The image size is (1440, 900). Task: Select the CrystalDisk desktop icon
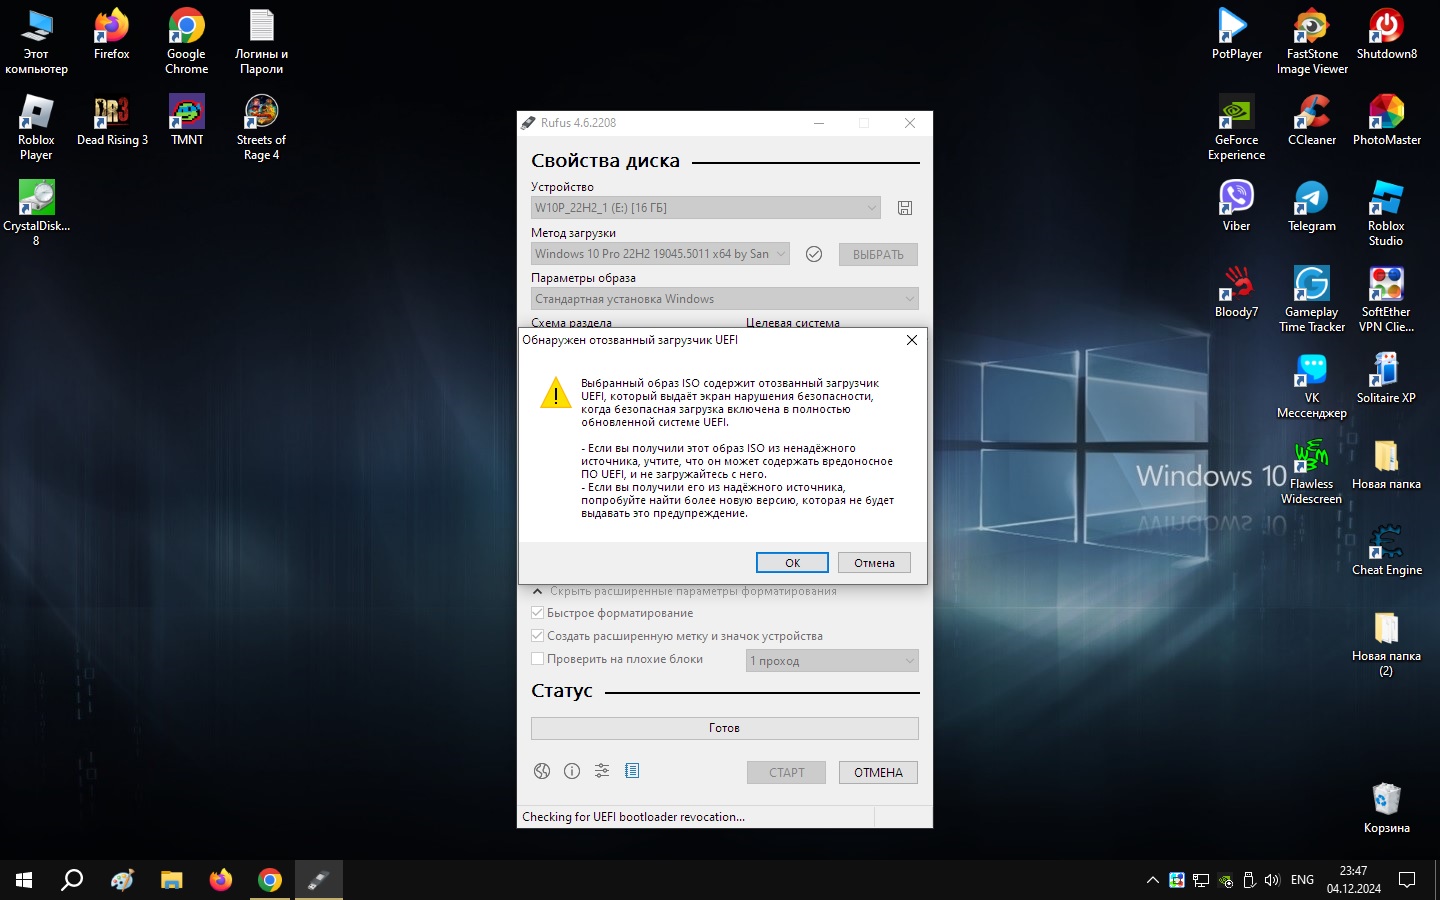click(x=36, y=213)
